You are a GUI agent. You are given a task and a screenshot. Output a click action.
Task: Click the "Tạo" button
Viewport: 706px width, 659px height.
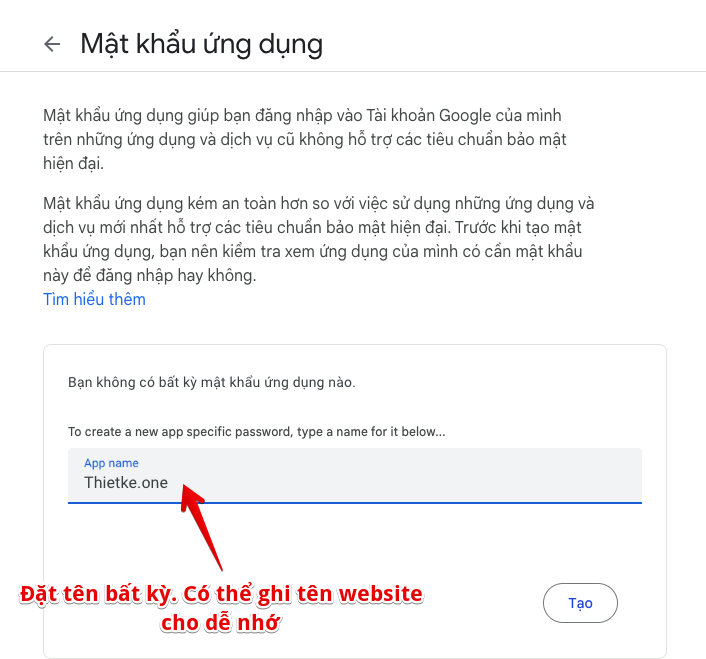pos(580,603)
